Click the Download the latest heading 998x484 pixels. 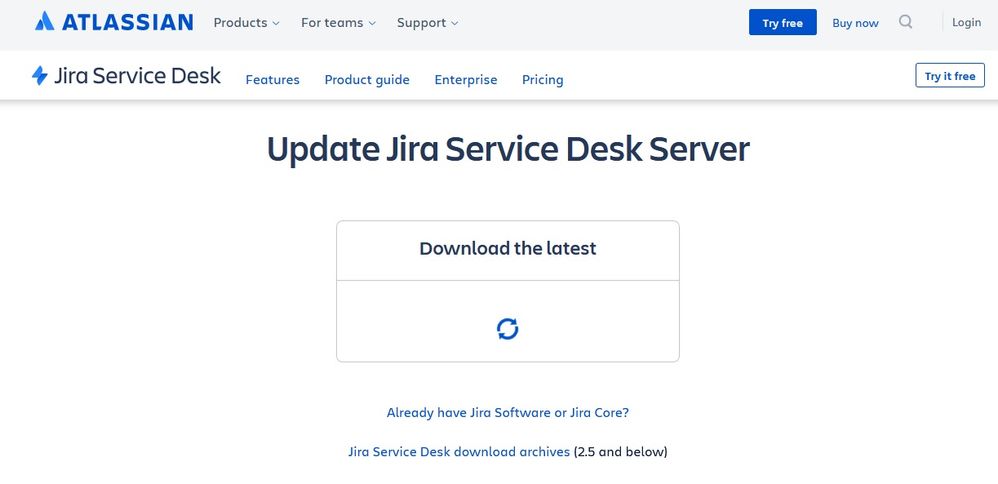coord(507,248)
